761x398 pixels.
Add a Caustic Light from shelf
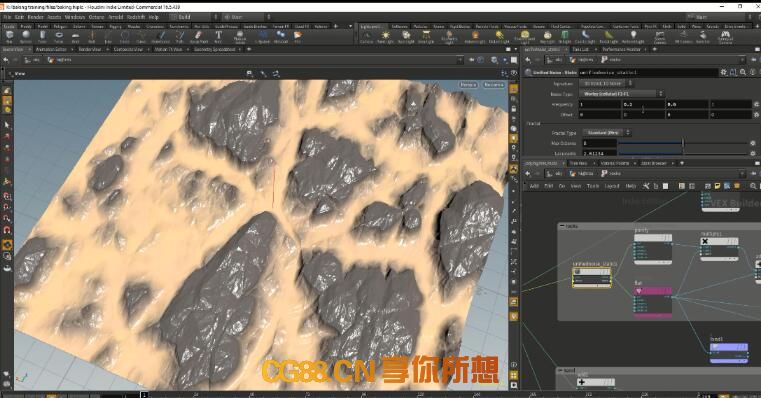[x=586, y=36]
